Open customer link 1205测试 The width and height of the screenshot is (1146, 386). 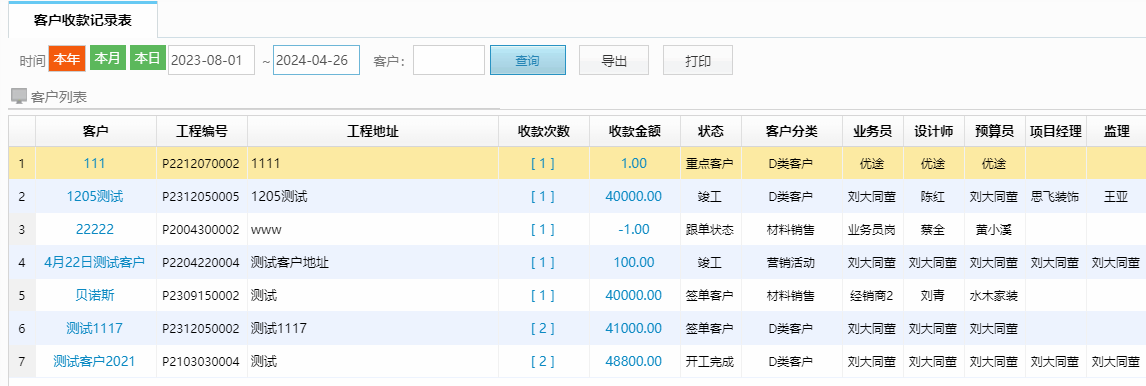click(x=94, y=197)
